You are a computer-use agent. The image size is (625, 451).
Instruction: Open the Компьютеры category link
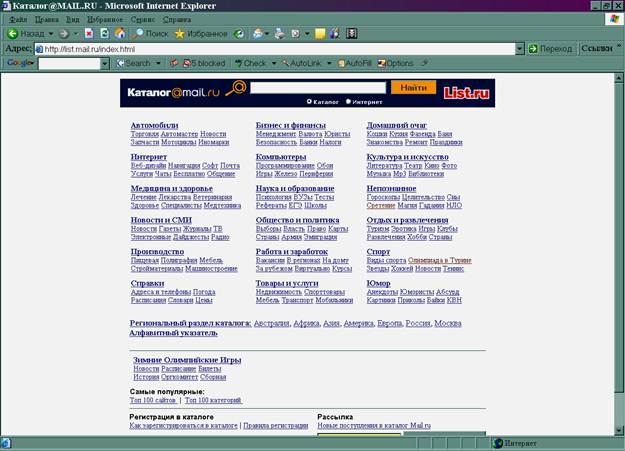click(281, 157)
